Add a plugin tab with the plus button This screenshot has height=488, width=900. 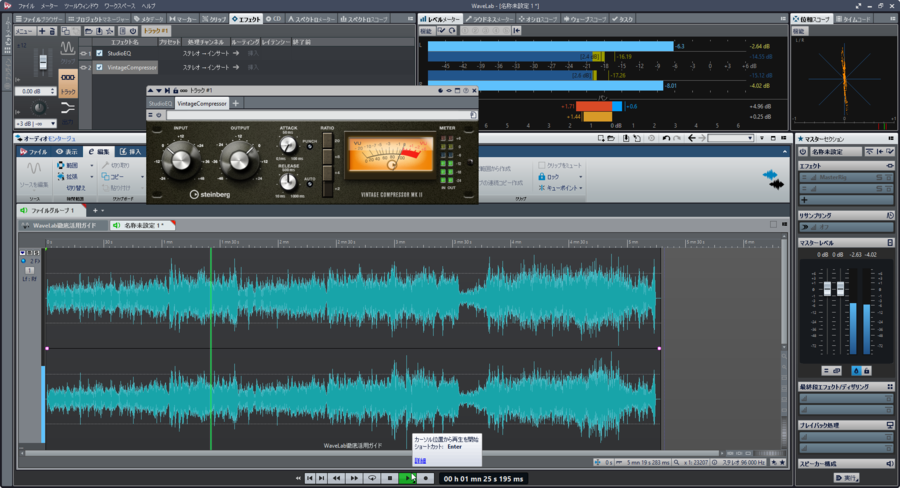coord(235,103)
